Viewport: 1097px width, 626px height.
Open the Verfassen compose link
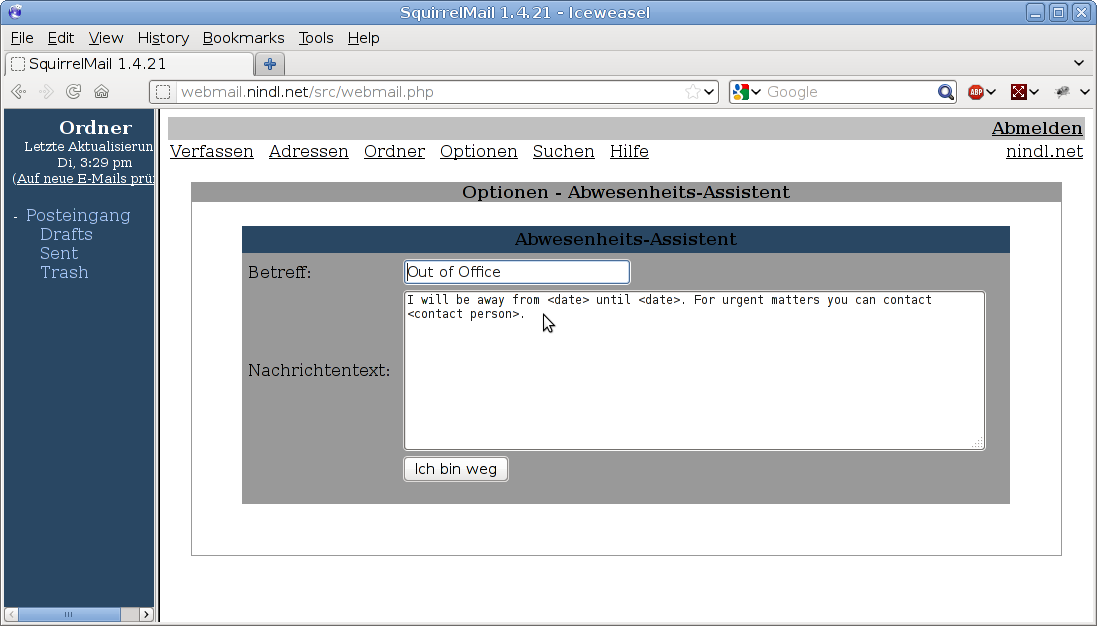[x=211, y=152]
